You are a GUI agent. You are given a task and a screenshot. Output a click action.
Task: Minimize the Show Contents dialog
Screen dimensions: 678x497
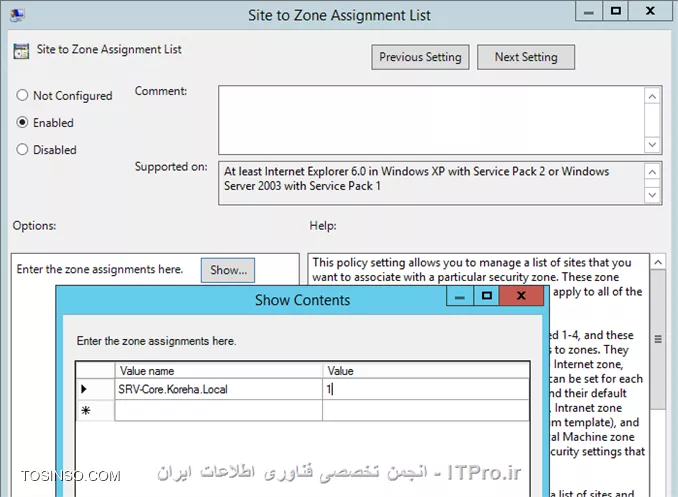click(x=460, y=296)
